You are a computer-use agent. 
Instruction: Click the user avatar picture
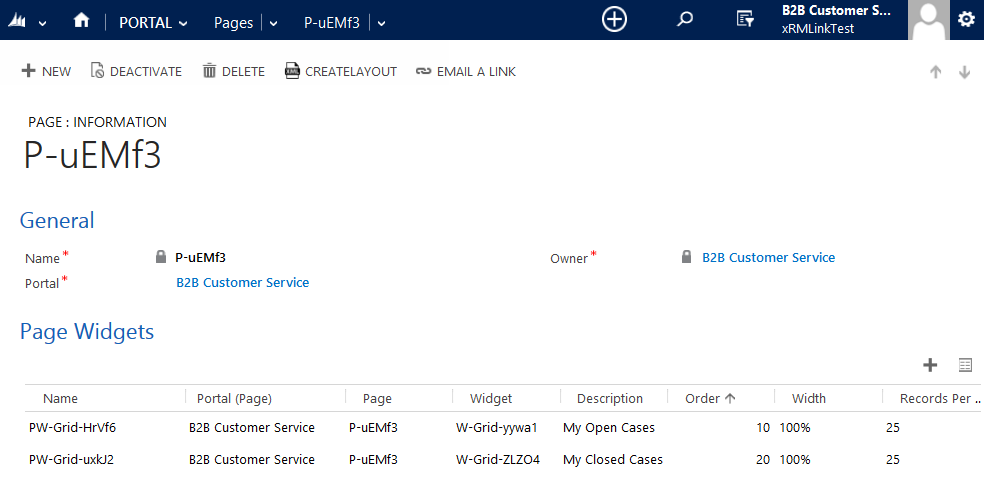(x=929, y=20)
